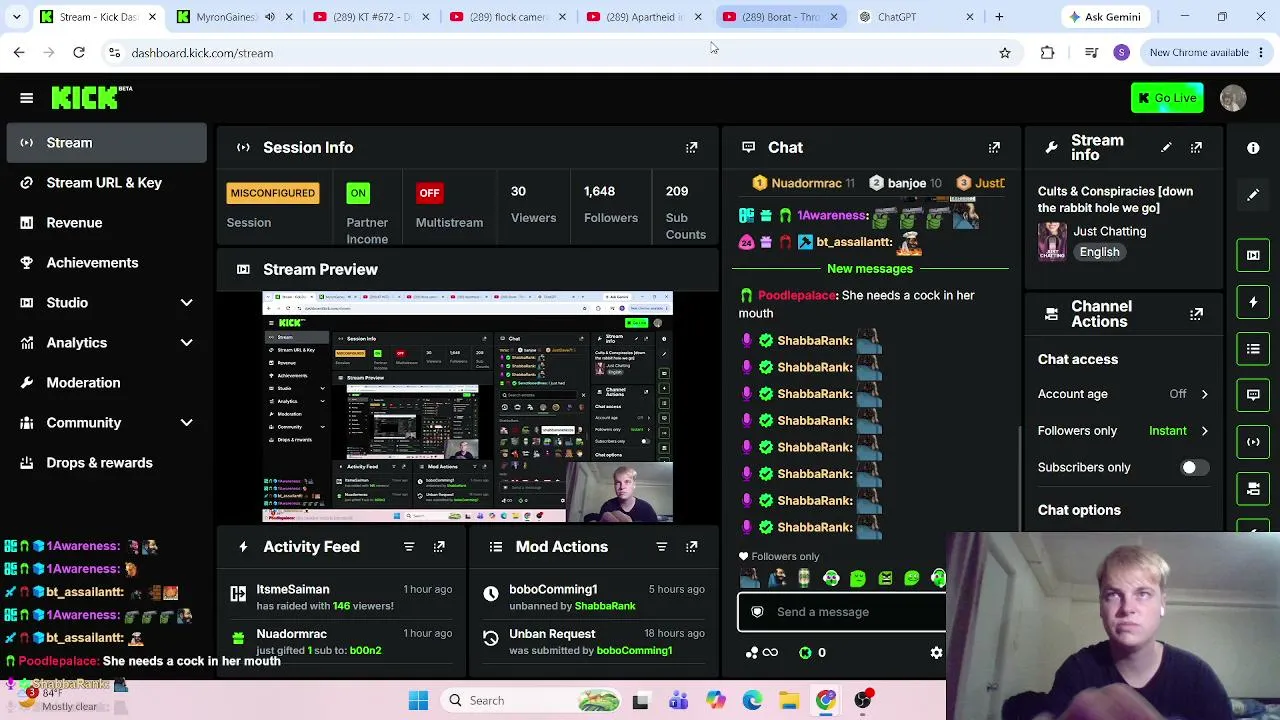Click the Go Live button
The height and width of the screenshot is (720, 1280).
(1166, 98)
